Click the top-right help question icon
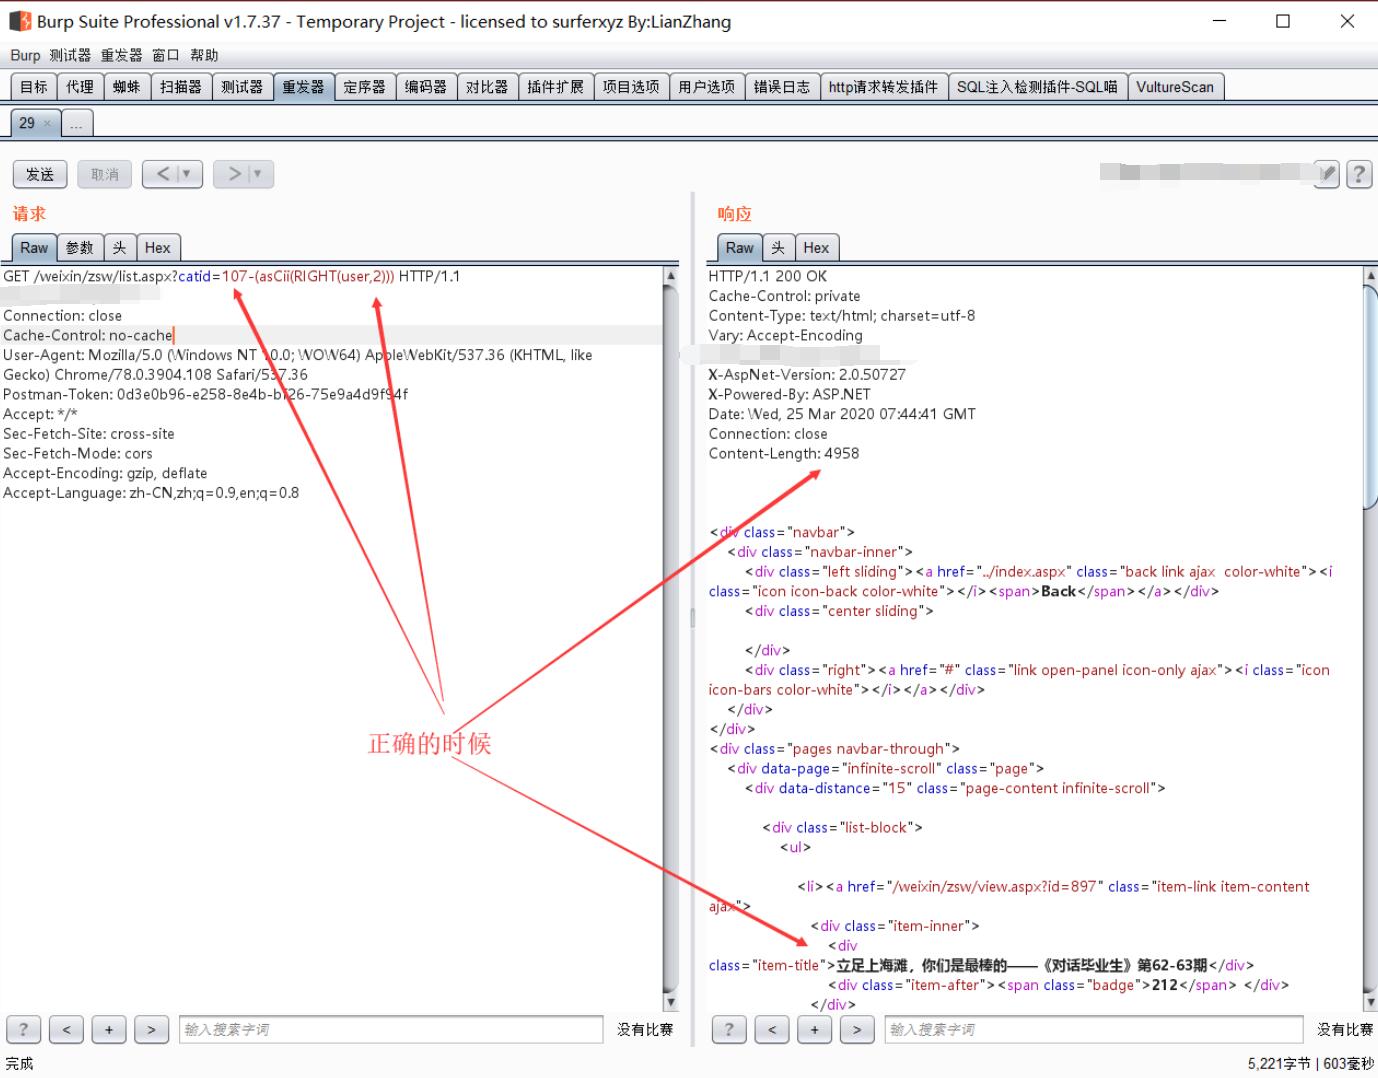This screenshot has width=1378, height=1078. (x=1359, y=174)
